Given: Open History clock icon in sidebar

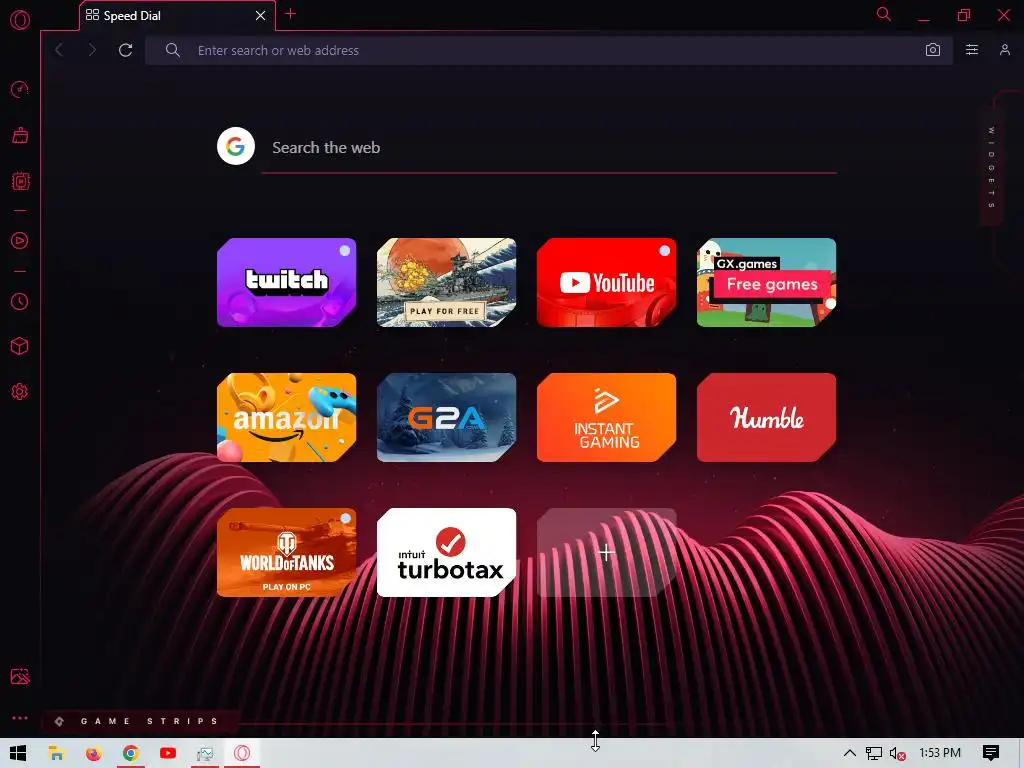Looking at the screenshot, I should pyautogui.click(x=20, y=301).
